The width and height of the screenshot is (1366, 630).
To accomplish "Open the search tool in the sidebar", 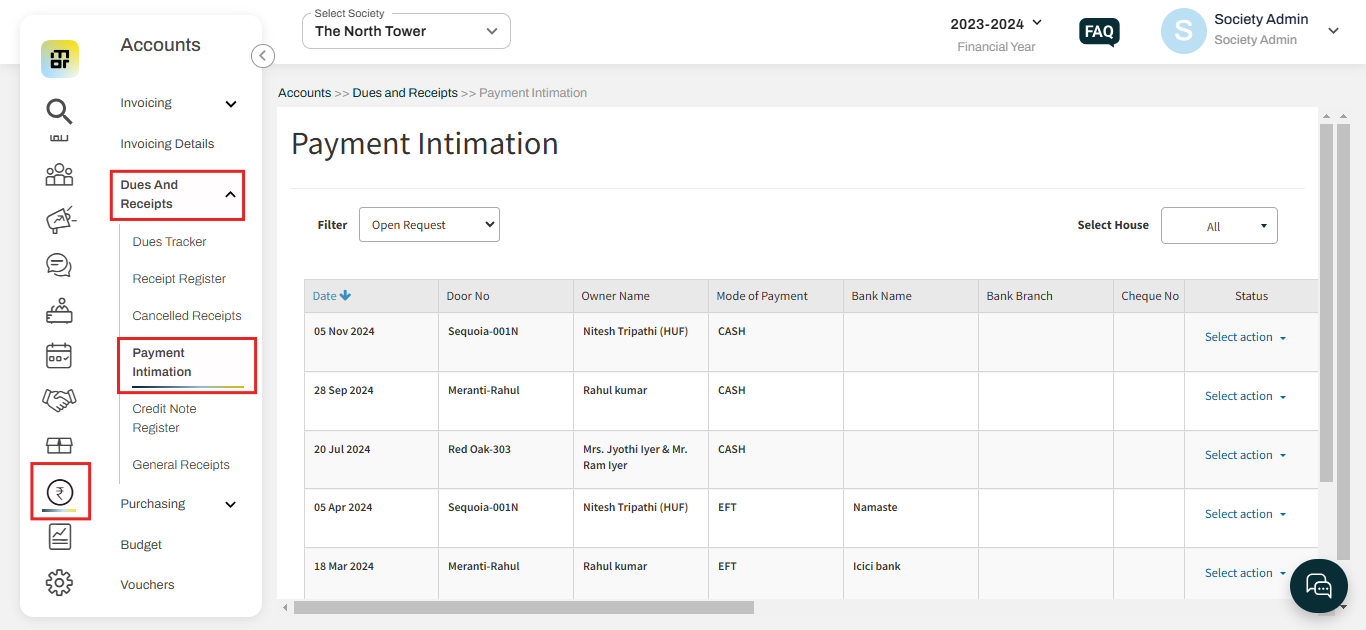I will click(x=59, y=111).
